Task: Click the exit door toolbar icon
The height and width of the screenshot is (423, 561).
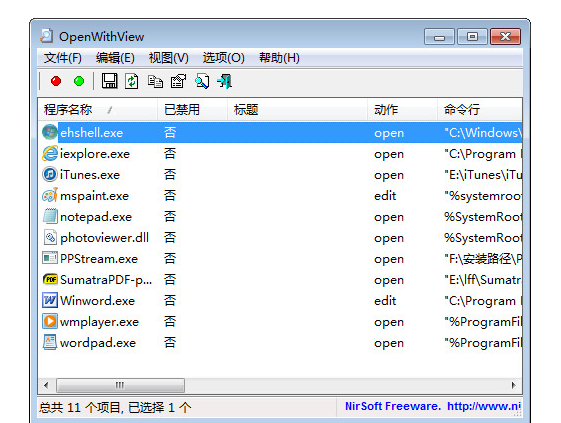Action: tap(224, 81)
